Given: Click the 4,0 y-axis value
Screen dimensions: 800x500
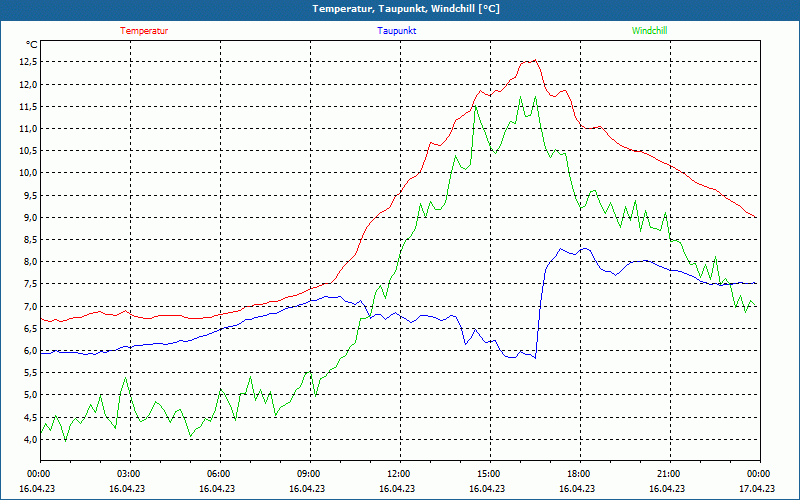Looking at the screenshot, I should [x=30, y=439].
